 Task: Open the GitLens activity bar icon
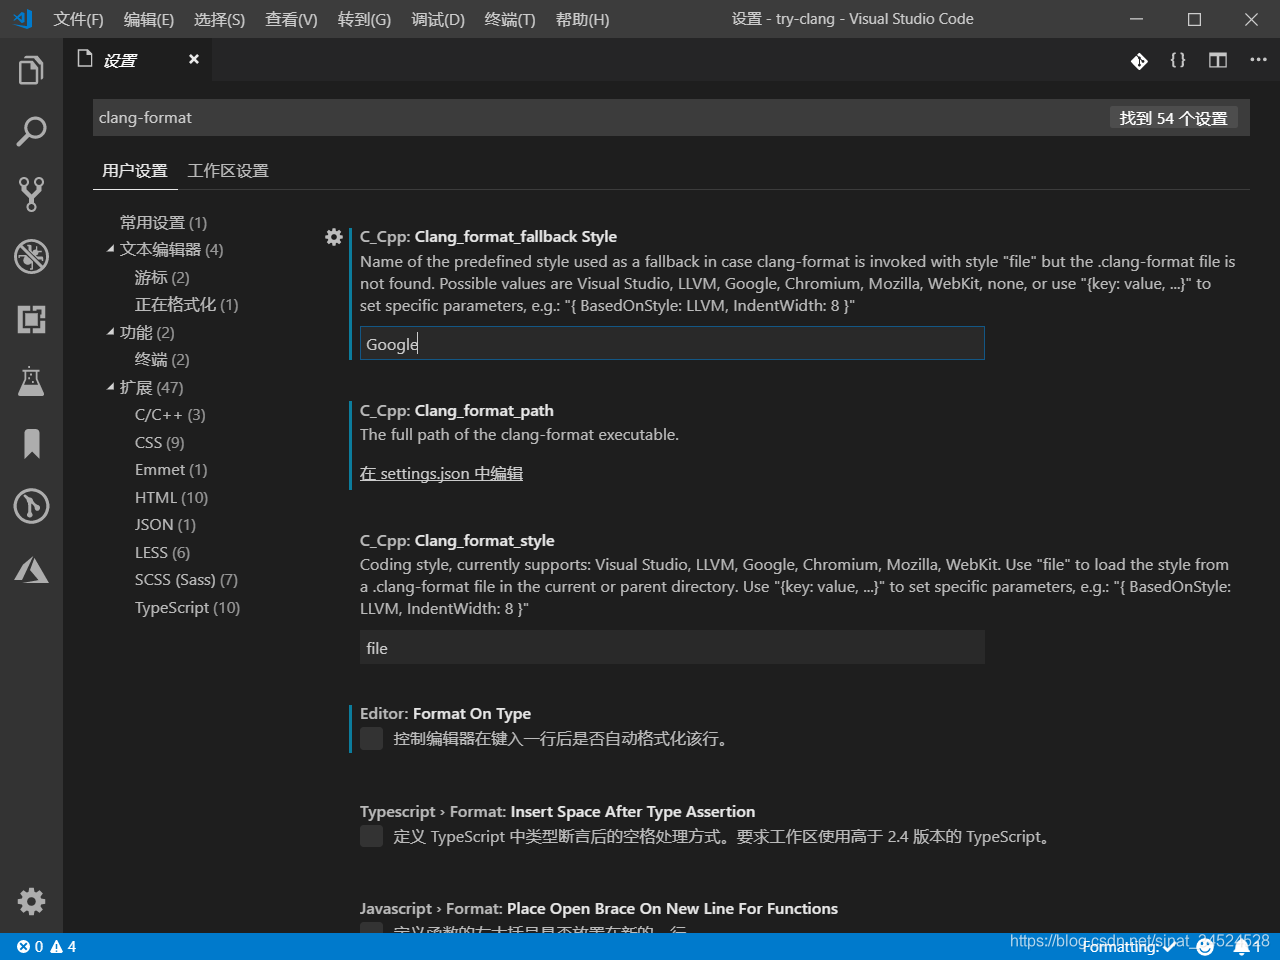click(x=31, y=506)
